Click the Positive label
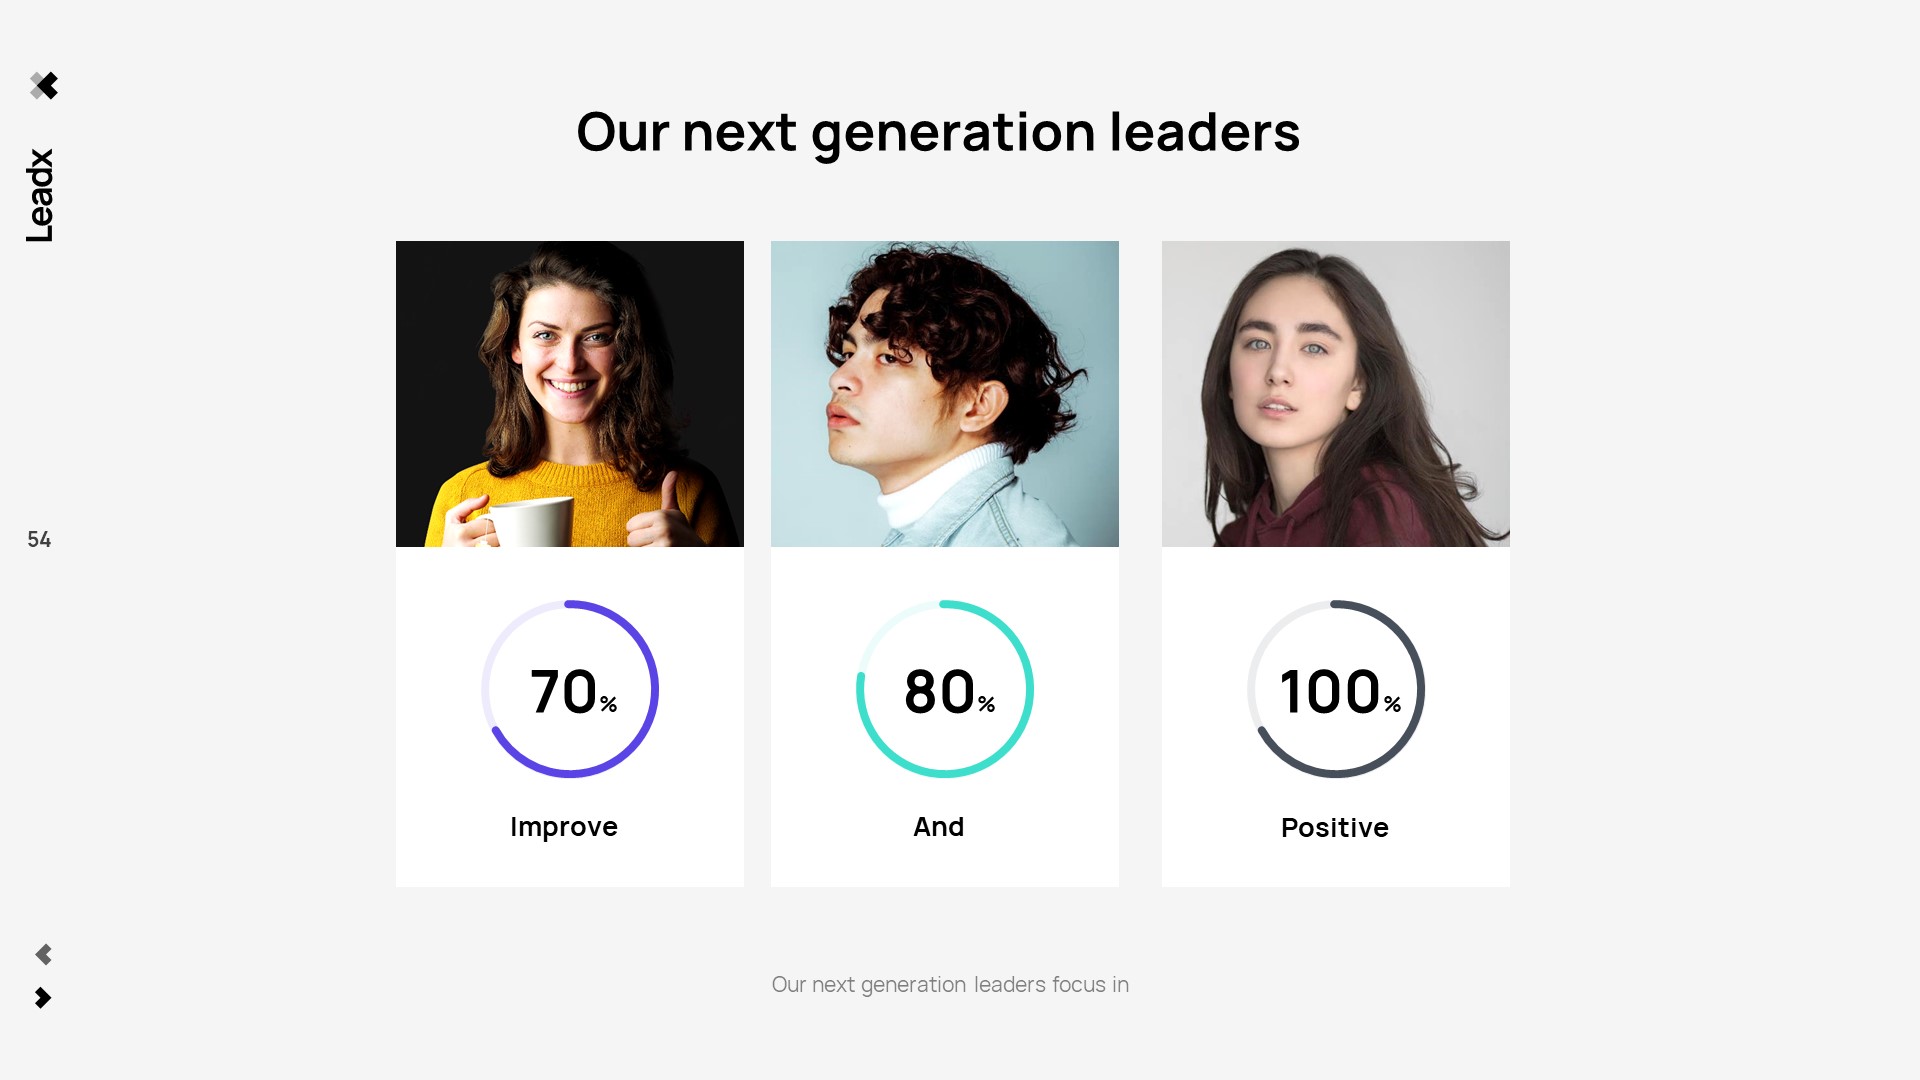This screenshot has height=1080, width=1920. pyautogui.click(x=1335, y=828)
